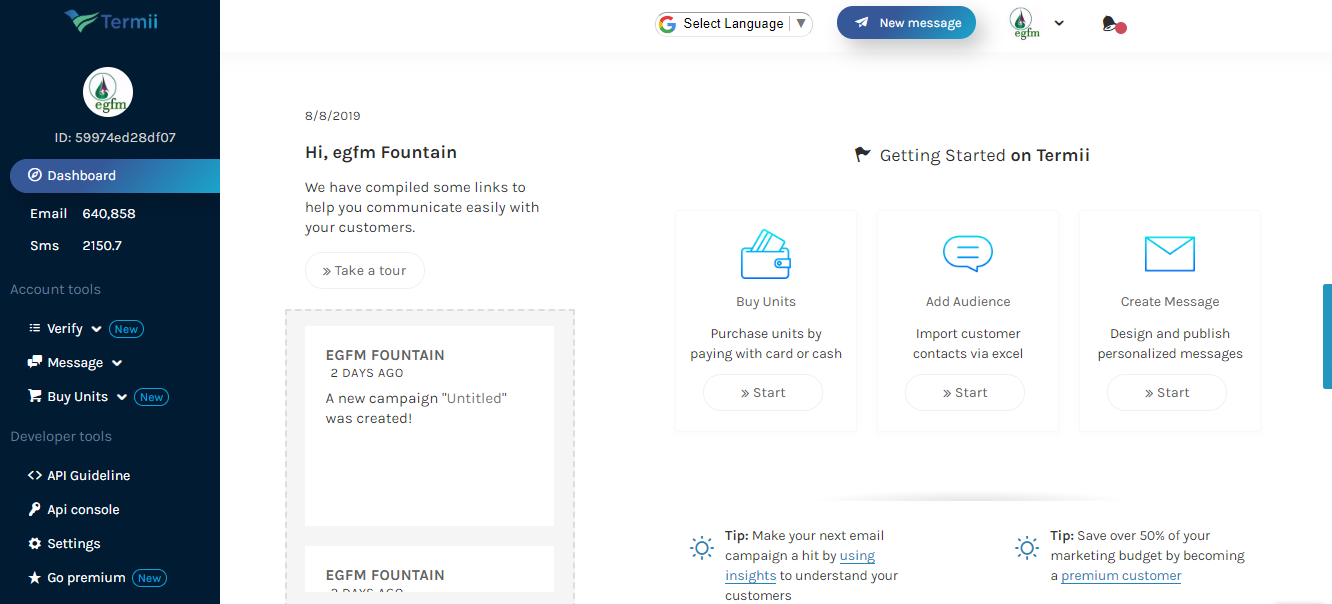Click the Buy Units card title
1332x604 pixels.
(766, 302)
